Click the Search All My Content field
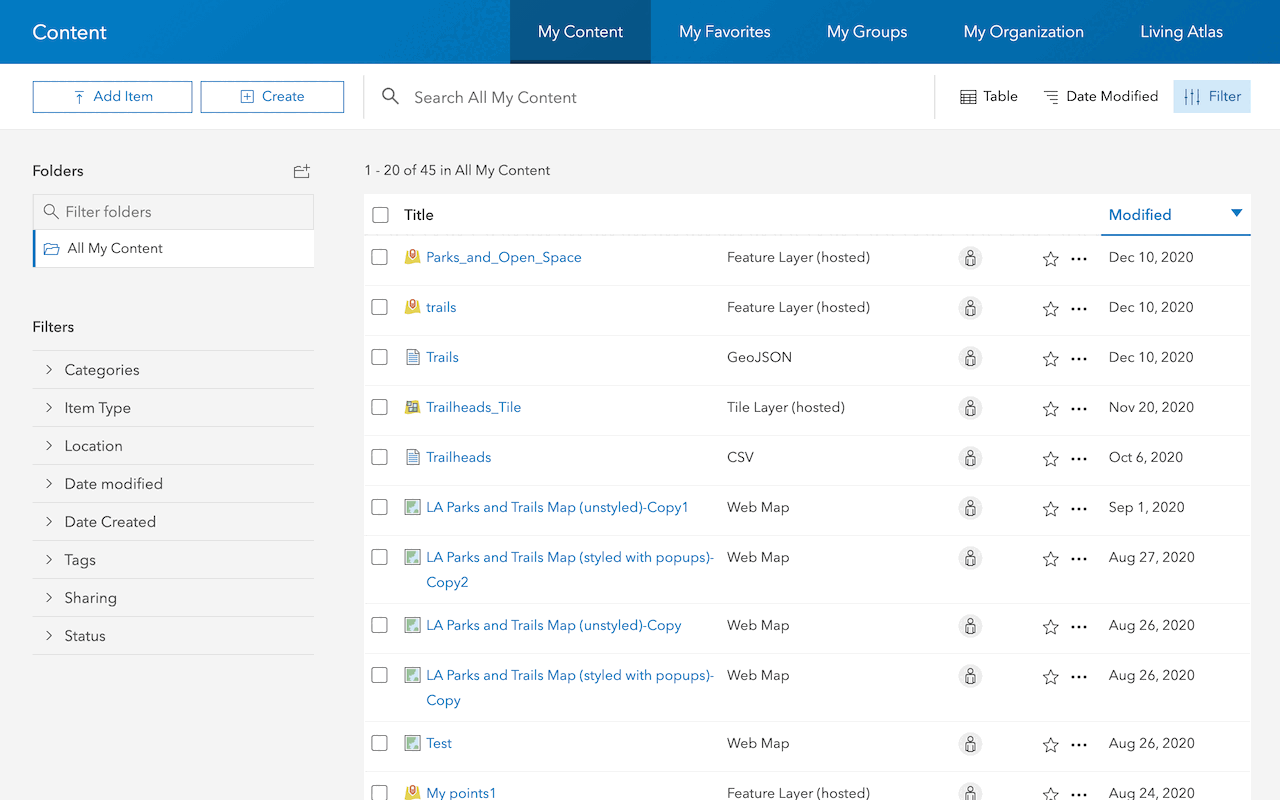This screenshot has height=800, width=1280. tap(650, 97)
